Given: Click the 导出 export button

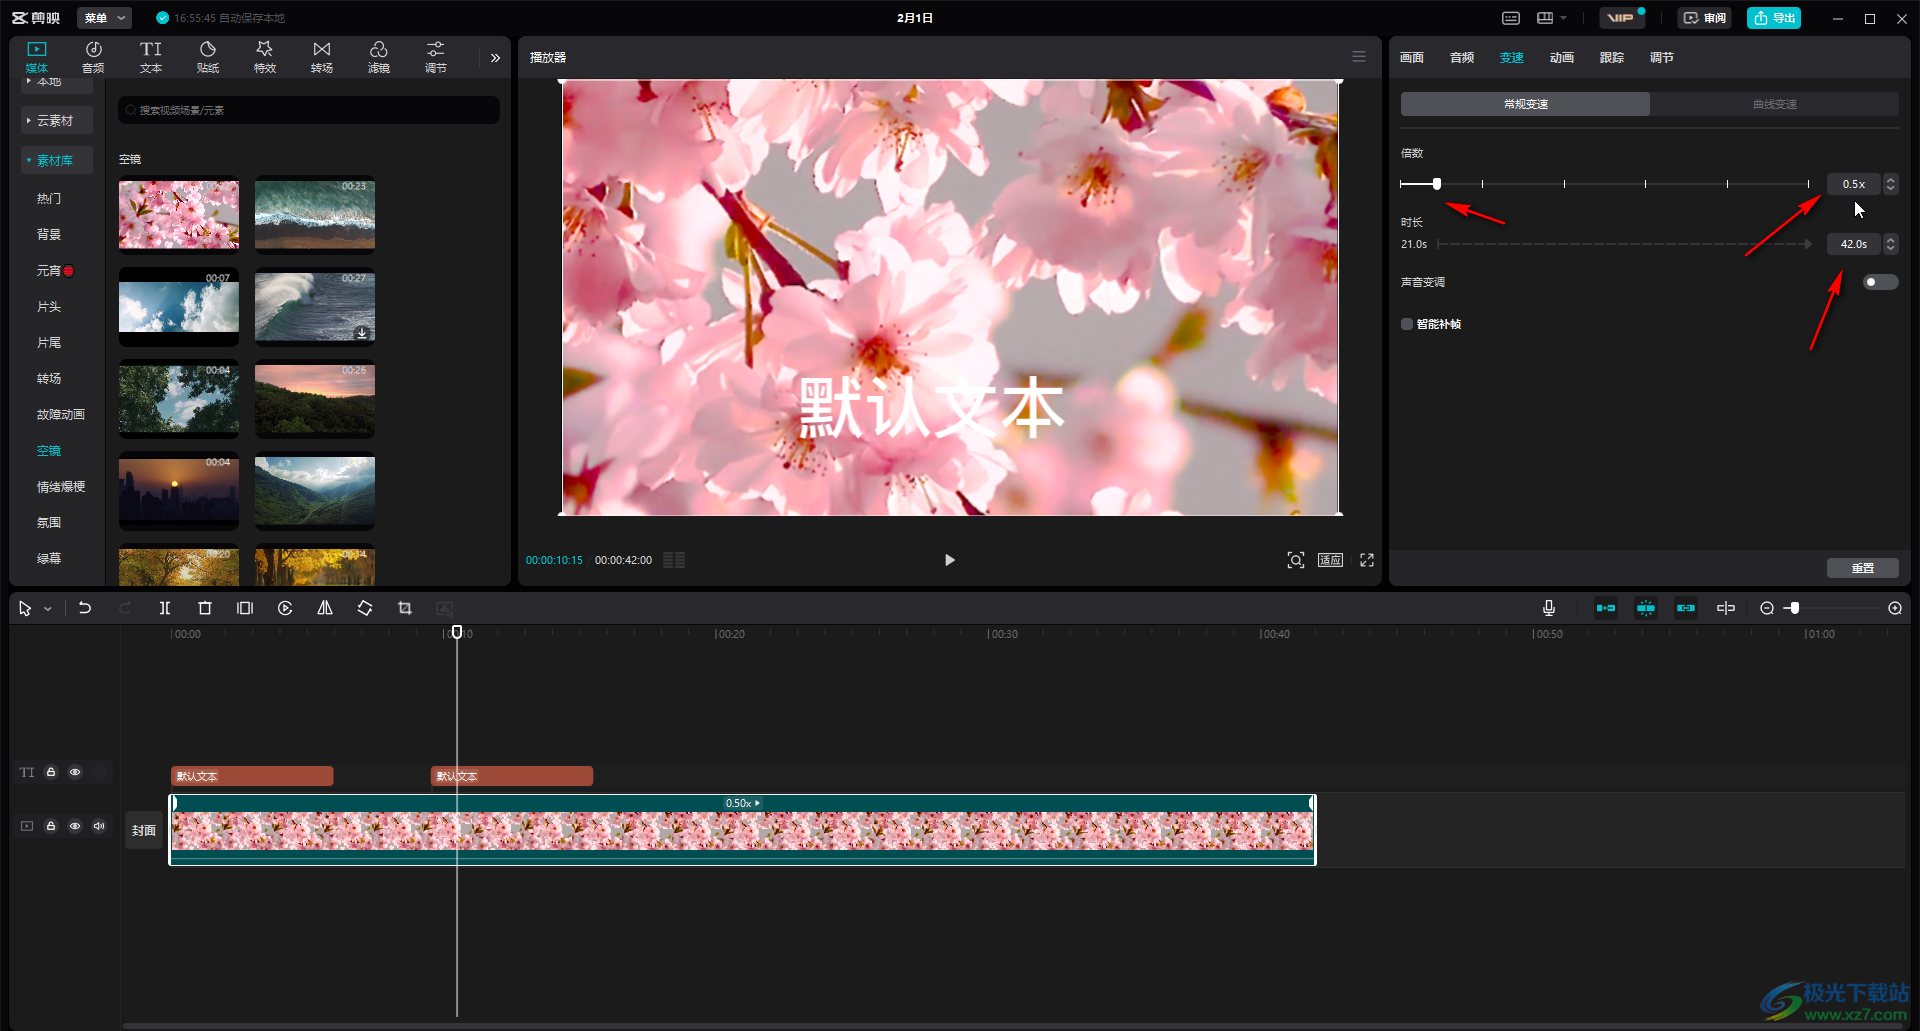Looking at the screenshot, I should point(1774,18).
